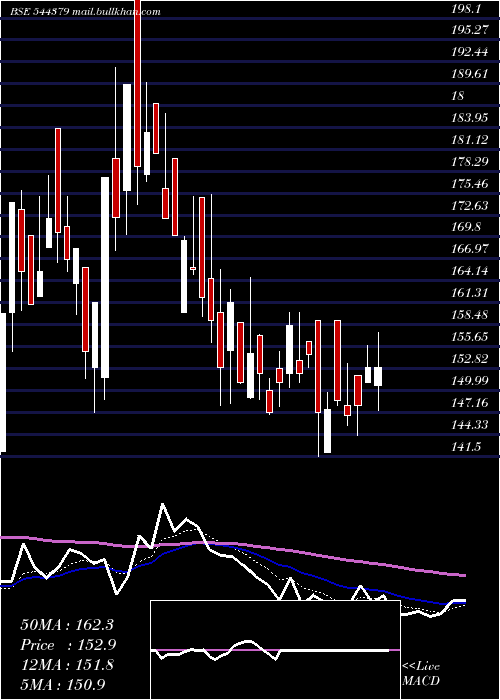Screen dimensions: 500x700
Task: Select the 198.1 price axis label
Action: (466, 8)
